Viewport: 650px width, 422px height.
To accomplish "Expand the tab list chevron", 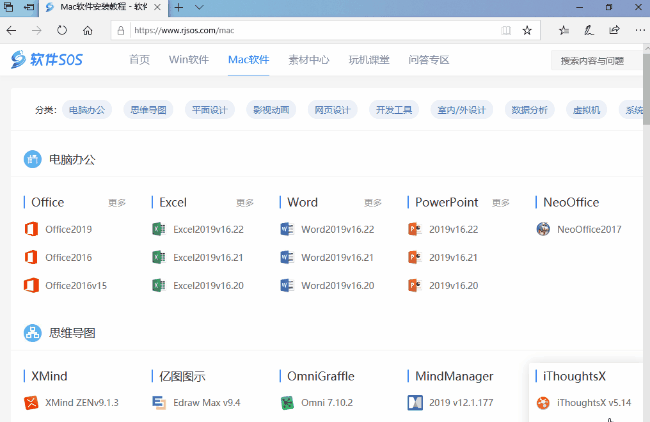I will 199,7.
